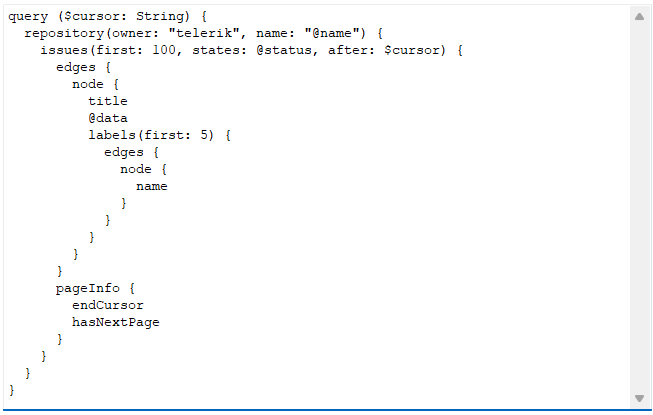This screenshot has width=653, height=415.
Task: Click the scroll down arrow
Action: pos(639,398)
